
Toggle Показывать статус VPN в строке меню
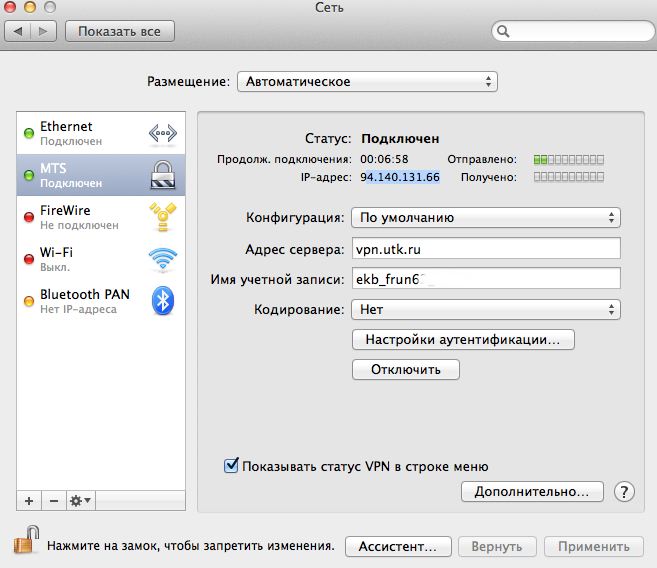pos(232,466)
